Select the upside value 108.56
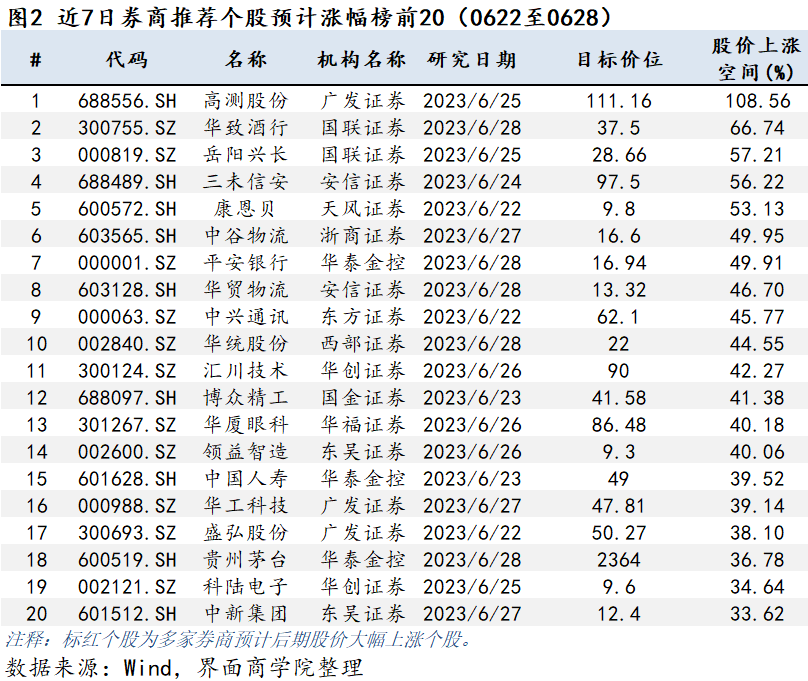808x681 pixels. coord(758,101)
